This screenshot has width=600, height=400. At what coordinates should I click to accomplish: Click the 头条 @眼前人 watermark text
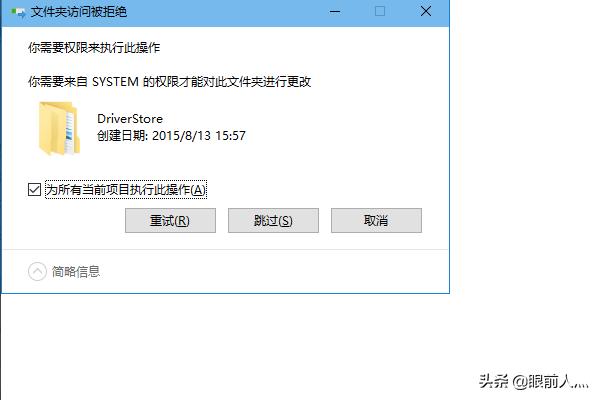533,382
